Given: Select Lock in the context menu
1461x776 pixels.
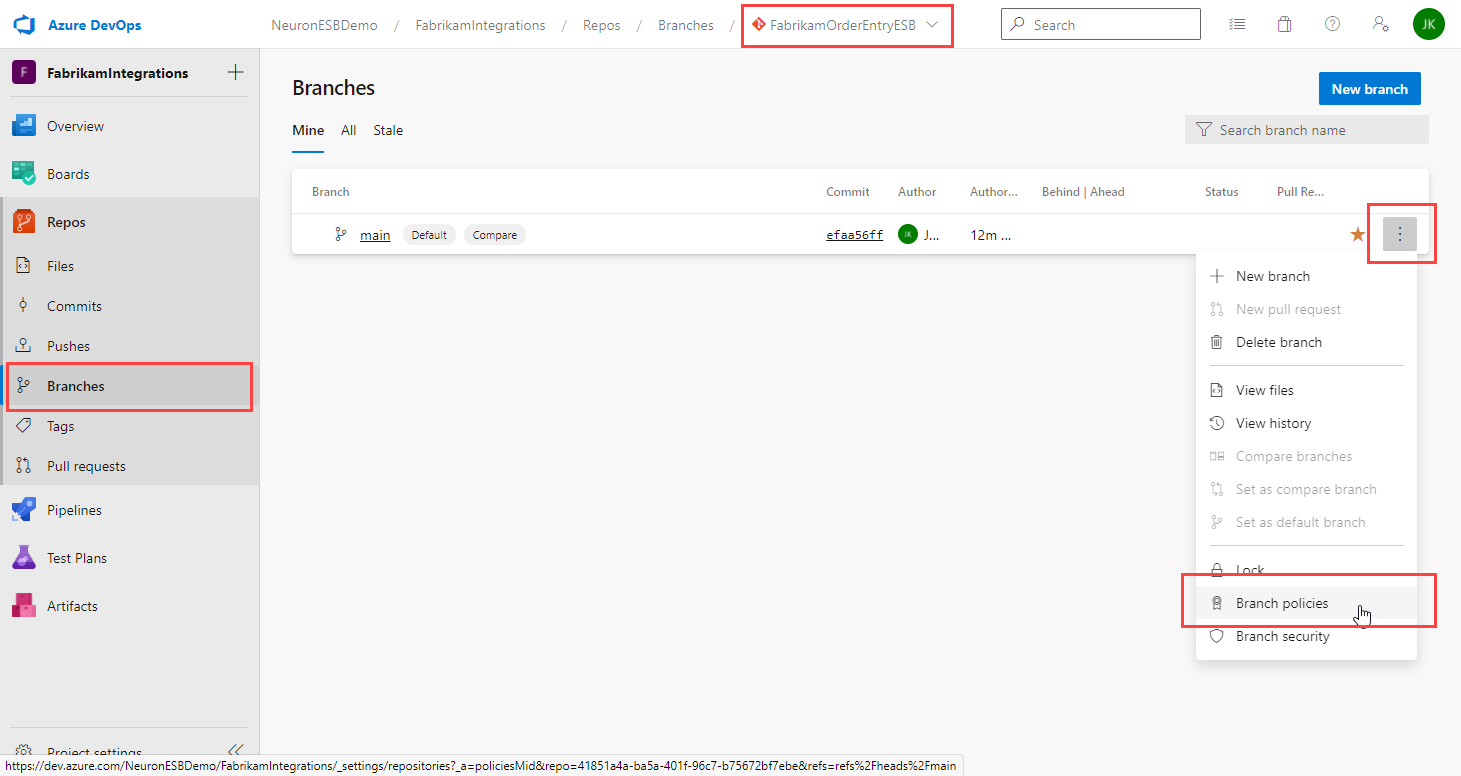Looking at the screenshot, I should tap(1306, 570).
